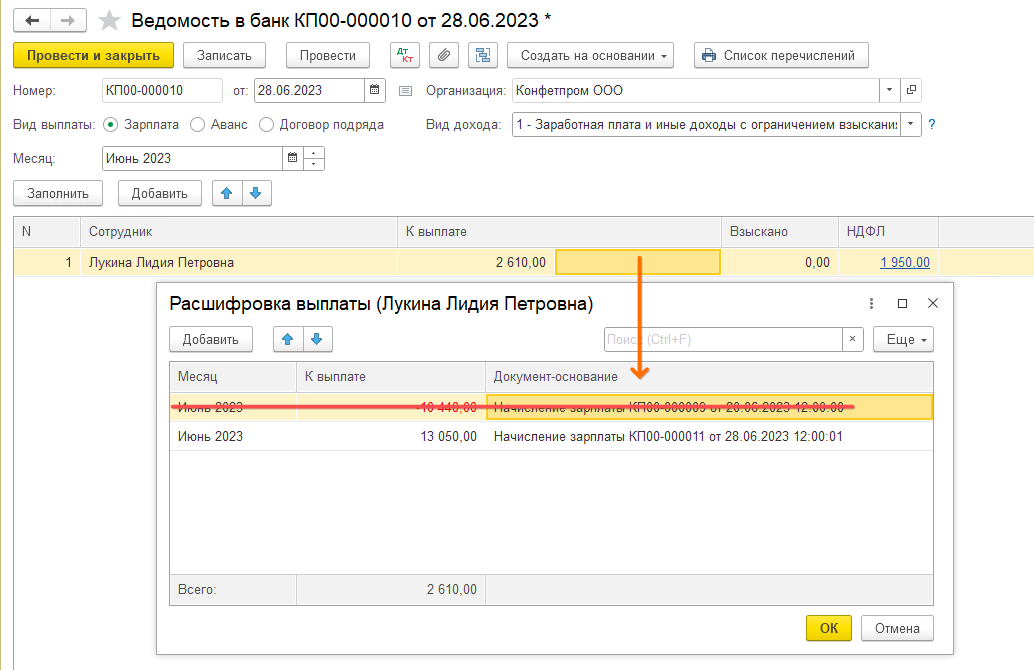Clear the search field in dialog
The image size is (1034, 670).
coord(852,339)
